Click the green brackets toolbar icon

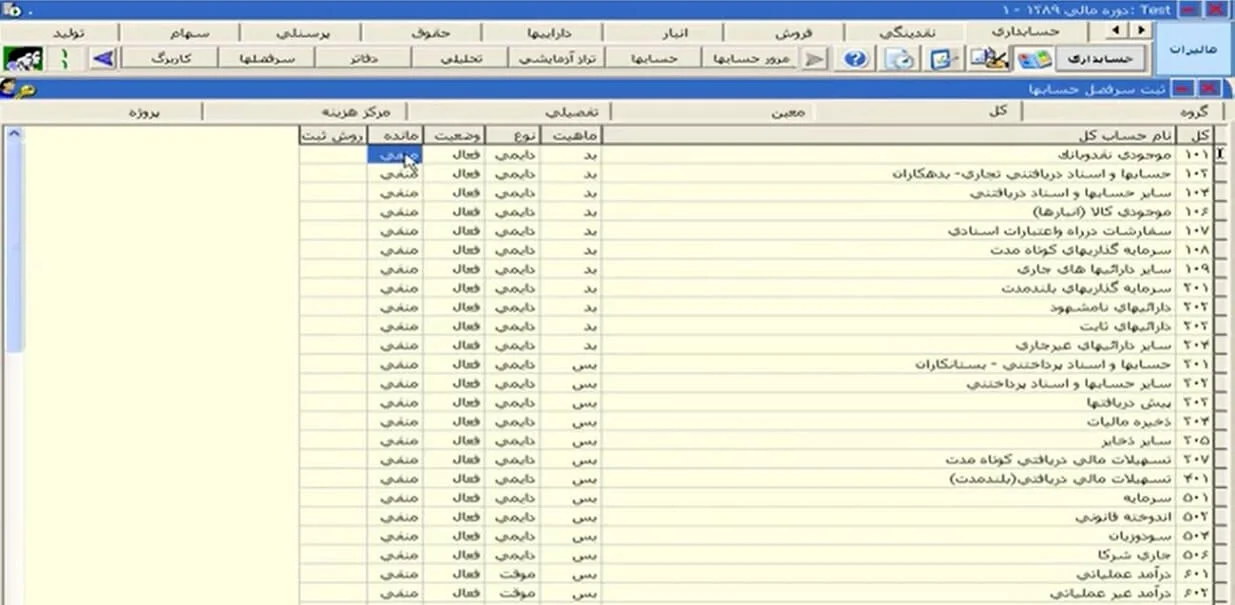(65, 59)
